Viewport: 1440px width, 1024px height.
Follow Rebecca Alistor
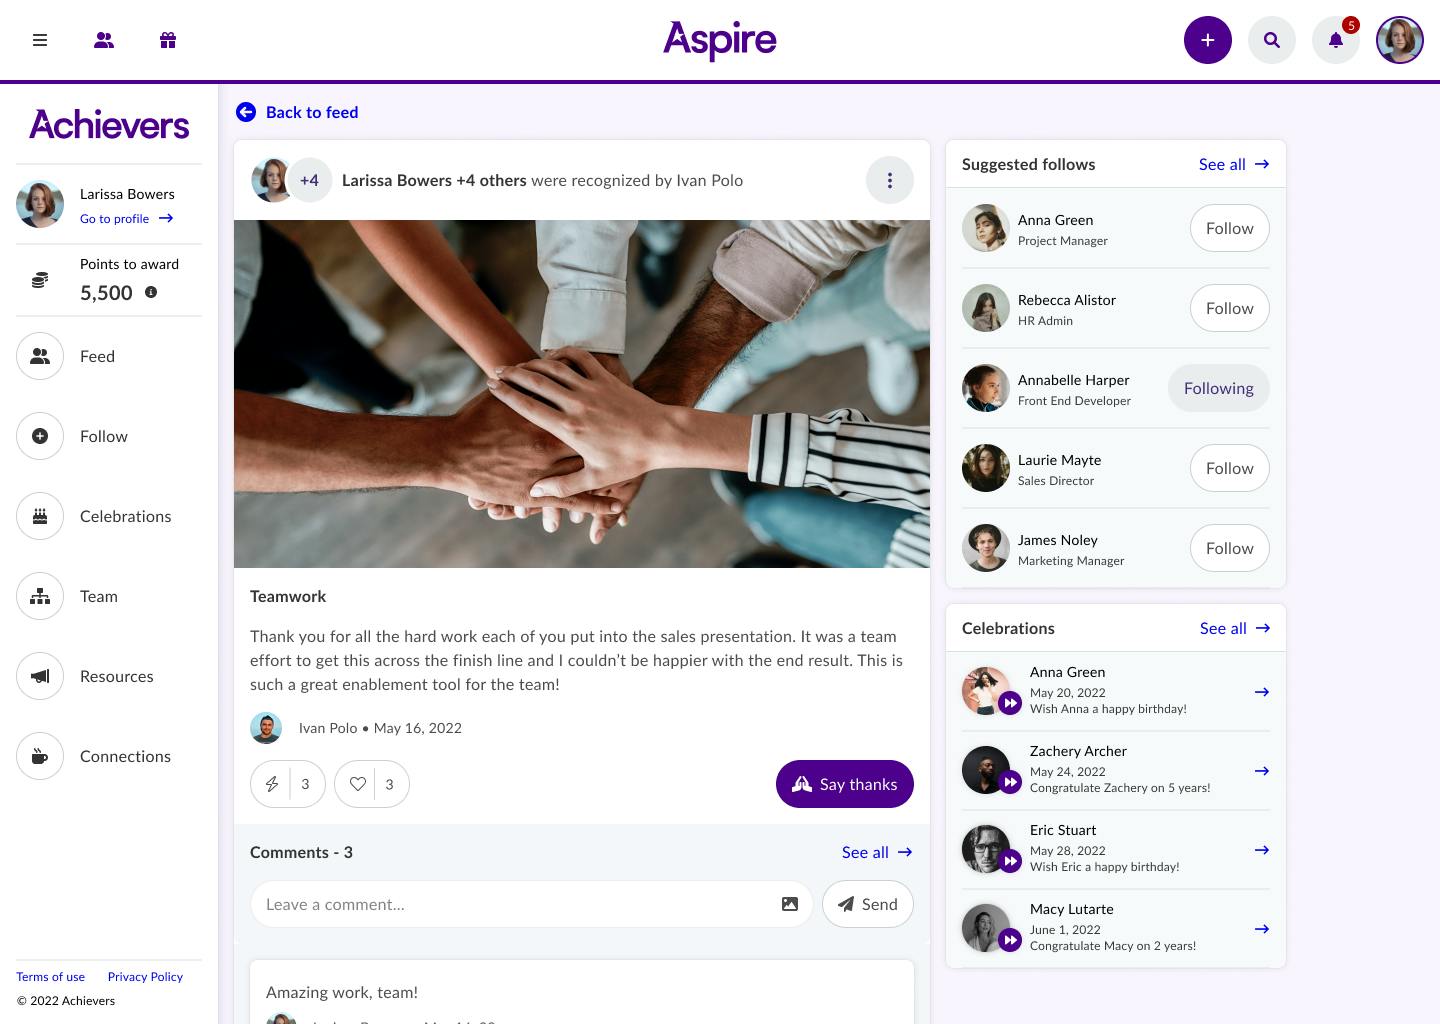1230,308
